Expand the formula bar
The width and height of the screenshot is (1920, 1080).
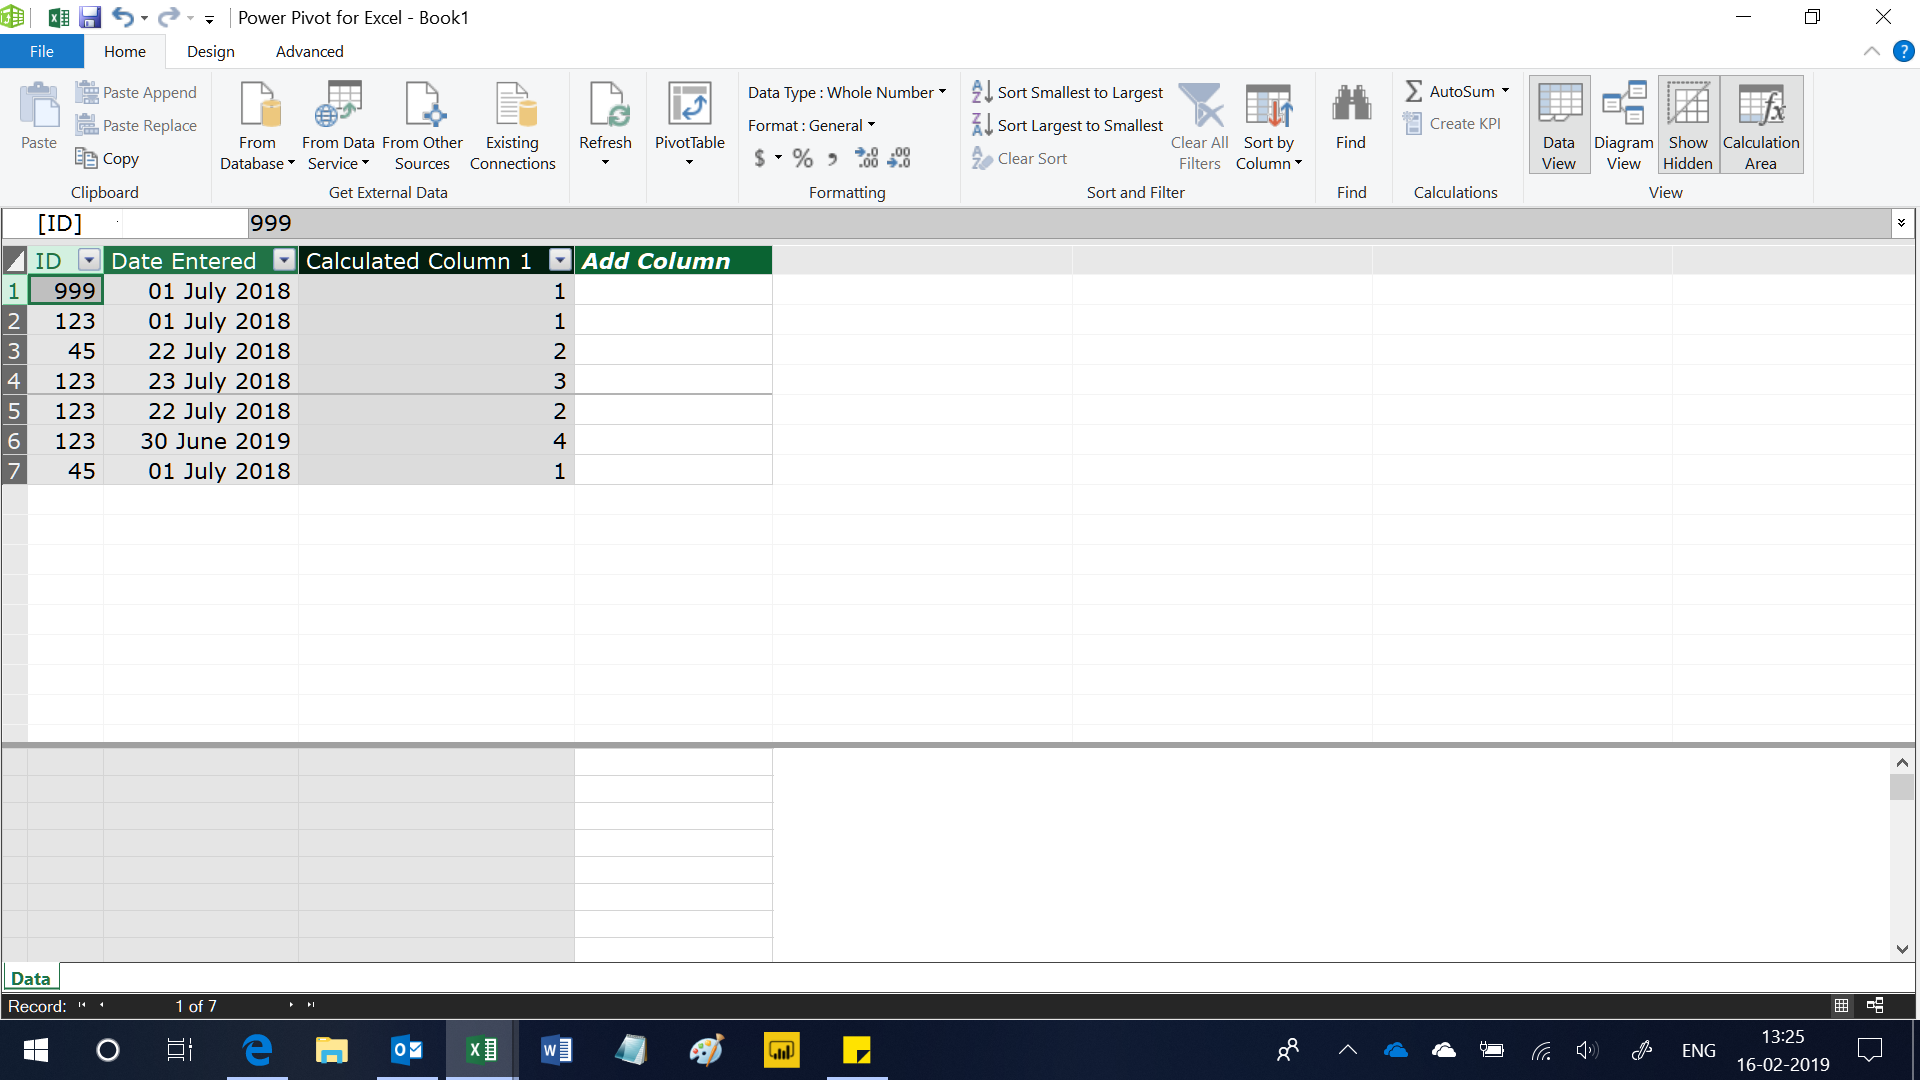click(1901, 223)
